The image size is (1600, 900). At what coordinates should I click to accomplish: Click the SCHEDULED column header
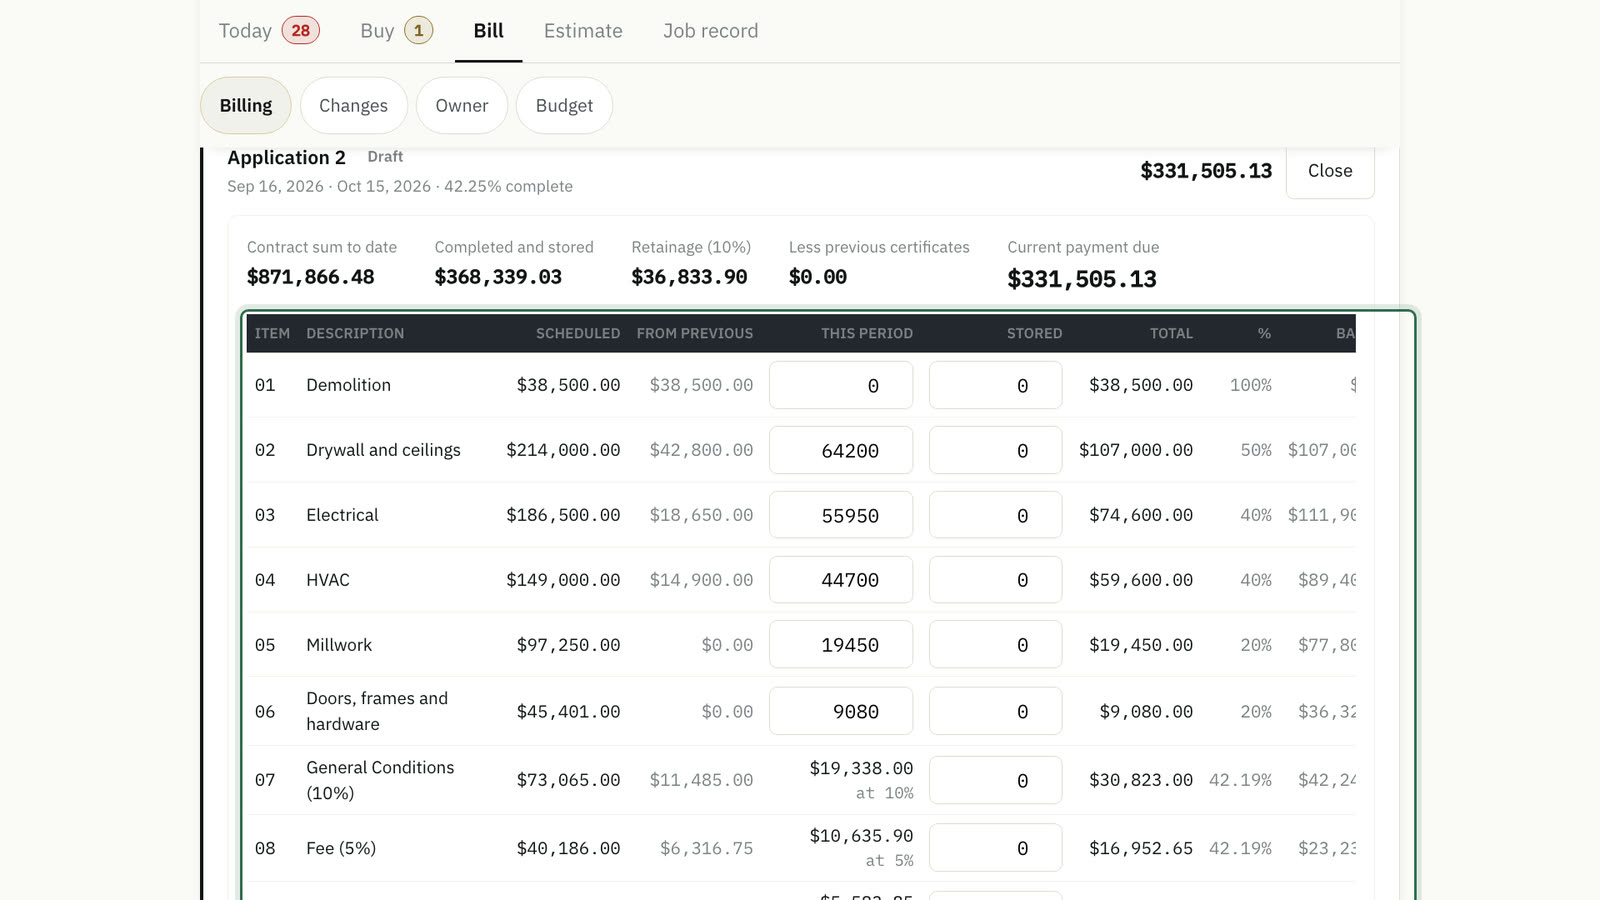pos(578,333)
